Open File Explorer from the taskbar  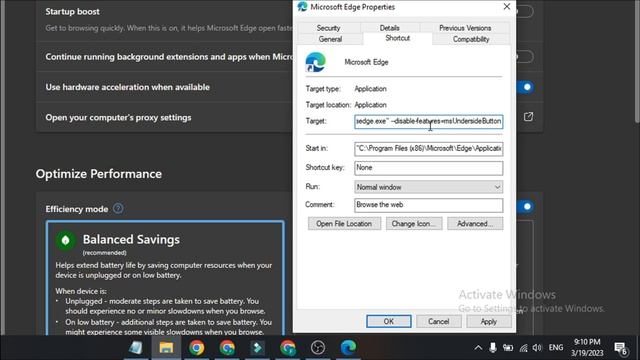pyautogui.click(x=166, y=348)
